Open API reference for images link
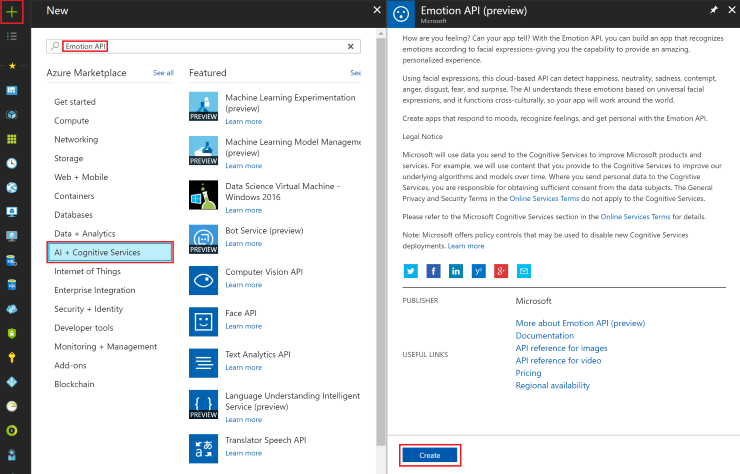 pyautogui.click(x=561, y=348)
